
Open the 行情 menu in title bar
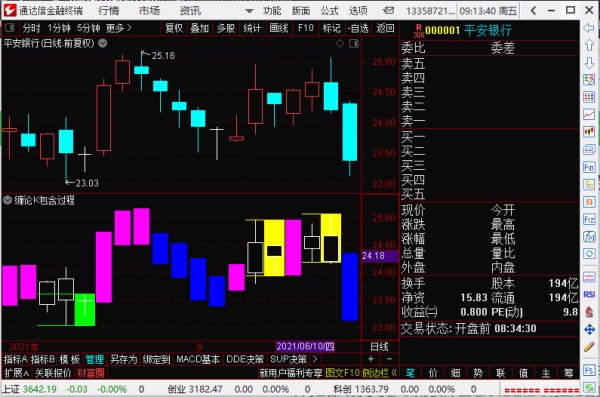point(108,11)
